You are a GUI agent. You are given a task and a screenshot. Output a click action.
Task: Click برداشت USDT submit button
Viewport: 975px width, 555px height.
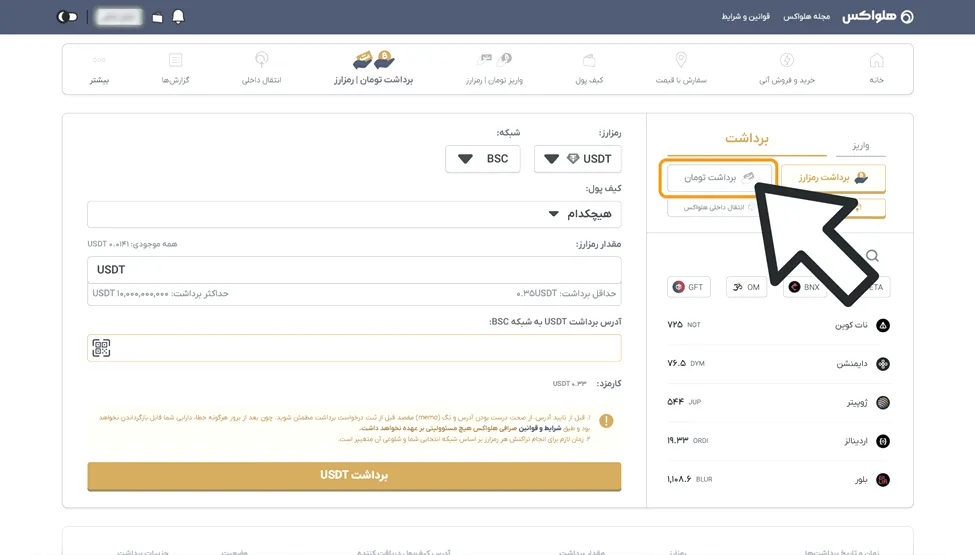(x=354, y=476)
